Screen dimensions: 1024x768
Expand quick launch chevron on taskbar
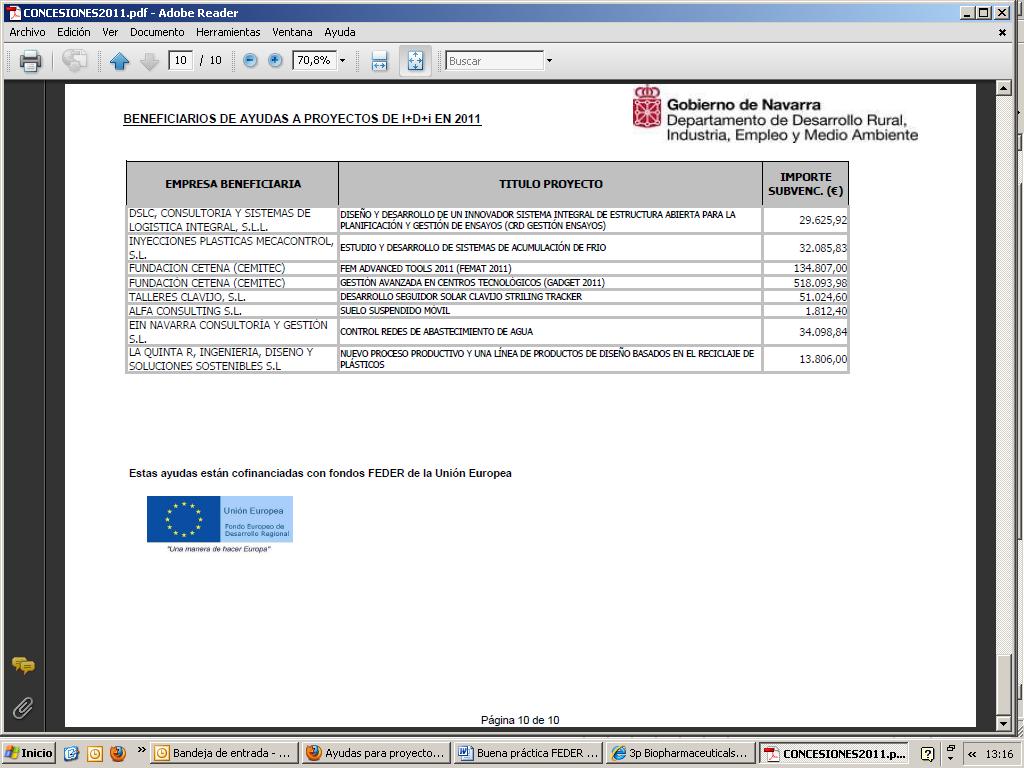pyautogui.click(x=141, y=750)
